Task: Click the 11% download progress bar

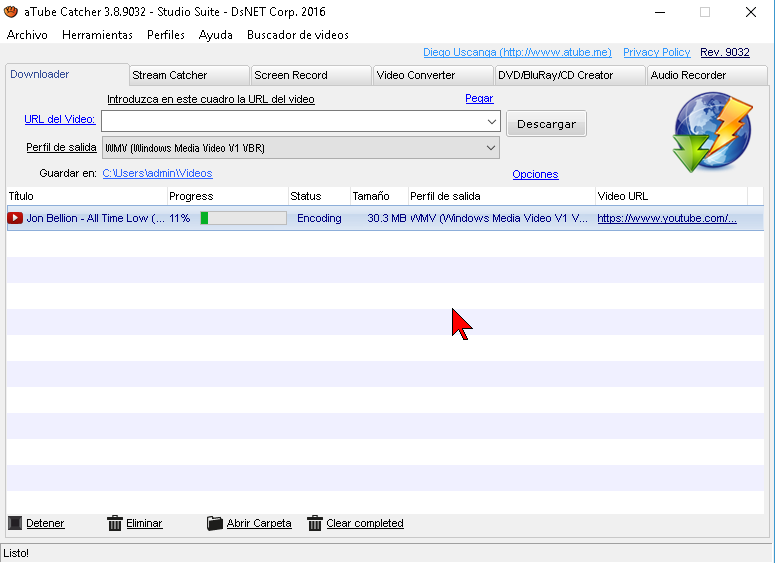Action: point(243,218)
